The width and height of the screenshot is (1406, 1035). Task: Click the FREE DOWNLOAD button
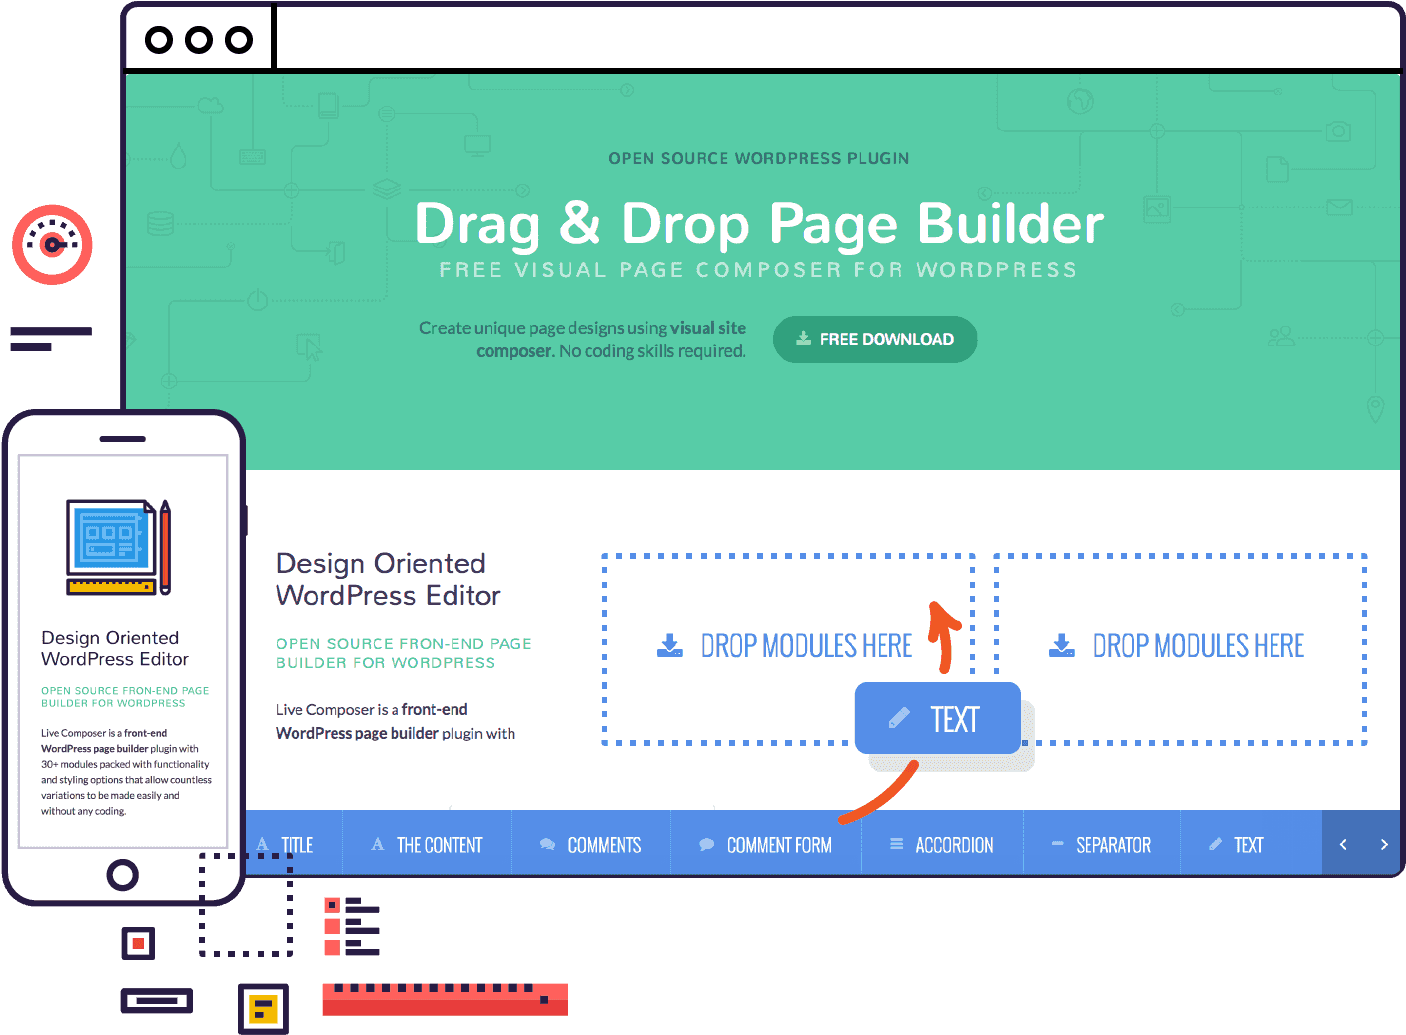(x=875, y=339)
